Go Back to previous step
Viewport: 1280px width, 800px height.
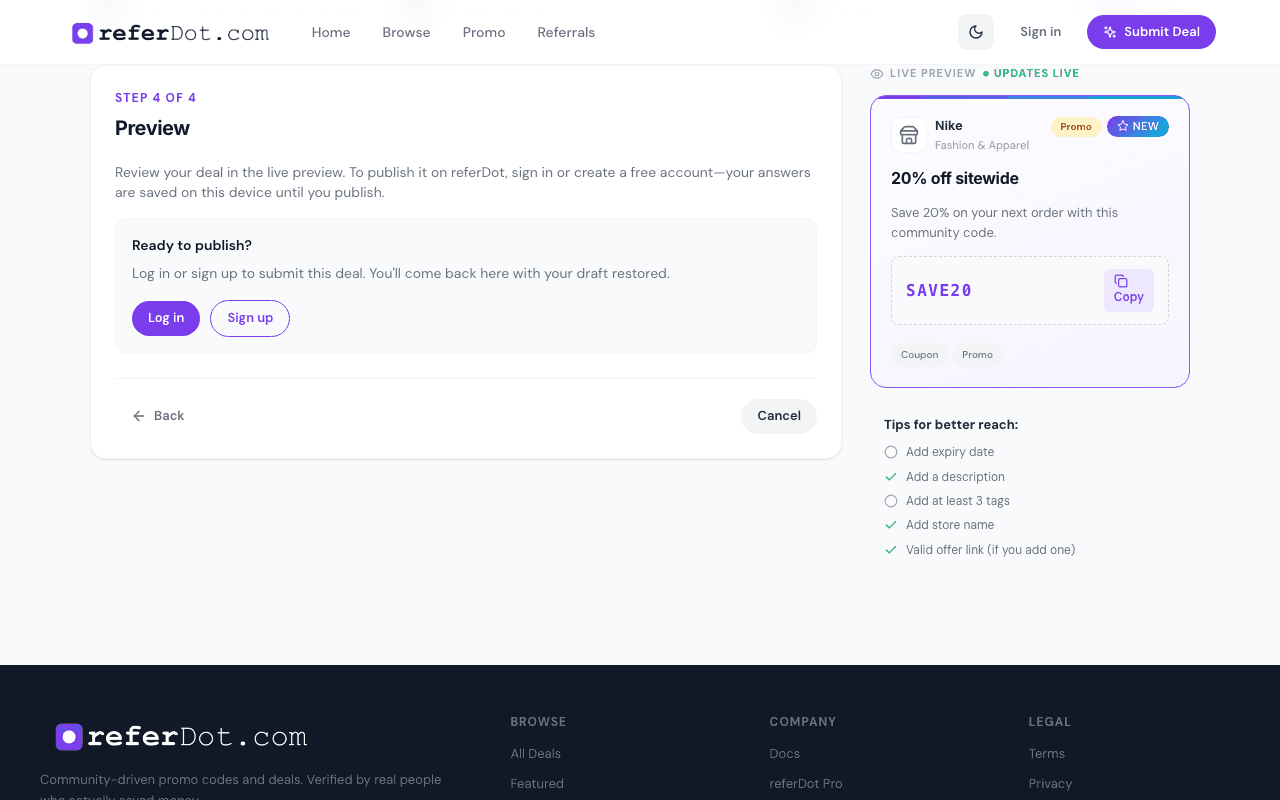(158, 416)
